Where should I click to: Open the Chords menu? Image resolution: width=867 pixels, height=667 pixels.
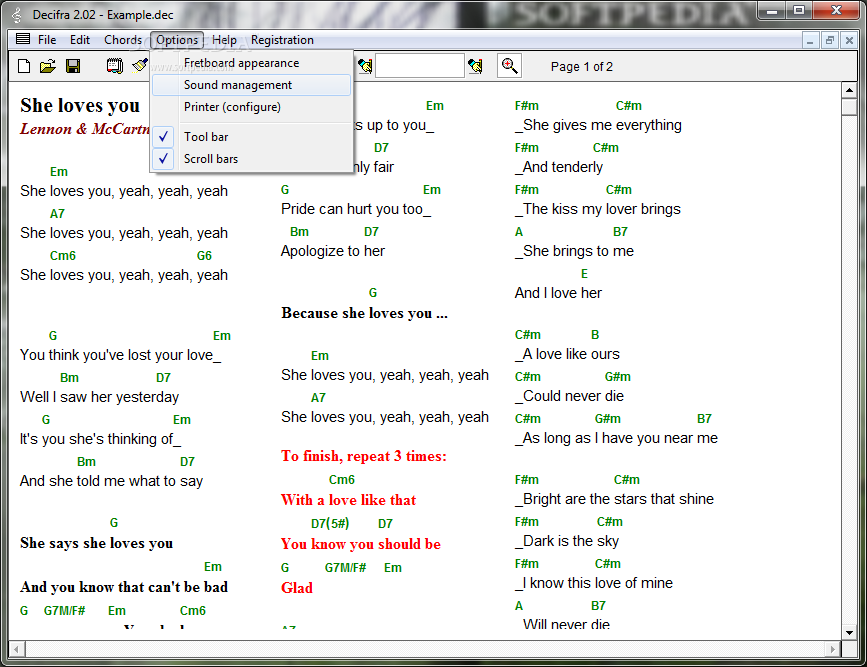tap(123, 40)
